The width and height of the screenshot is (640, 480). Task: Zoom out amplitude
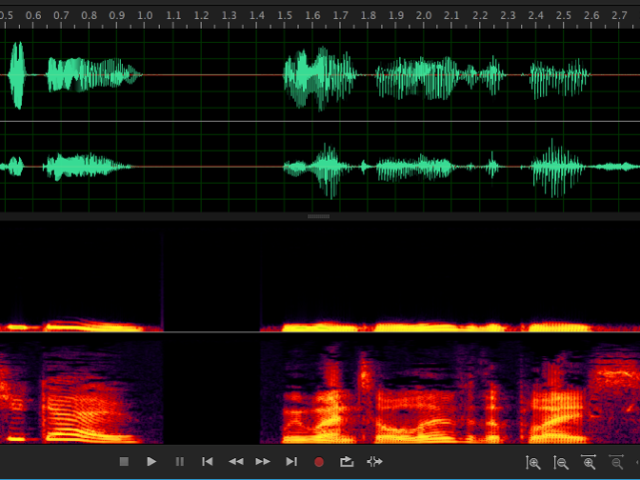(562, 463)
